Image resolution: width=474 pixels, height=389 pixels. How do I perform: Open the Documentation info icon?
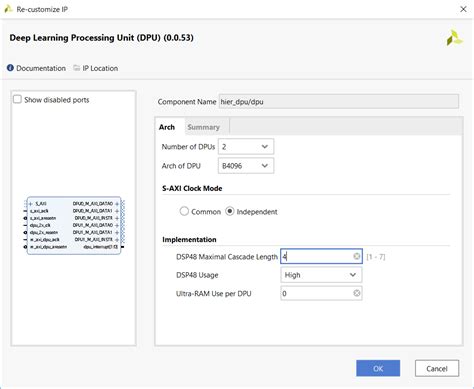click(x=10, y=68)
